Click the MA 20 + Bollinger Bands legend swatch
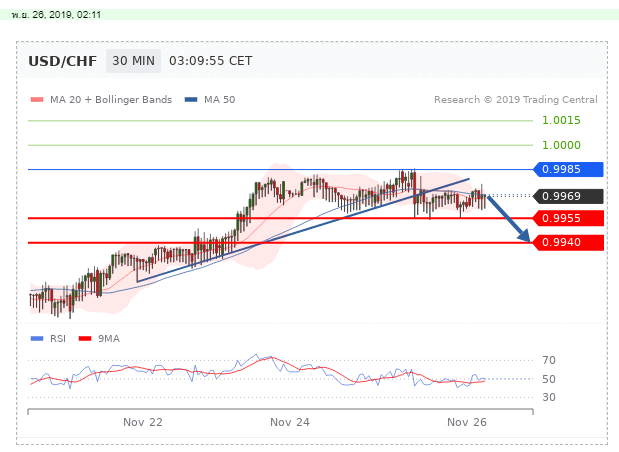 [37, 99]
